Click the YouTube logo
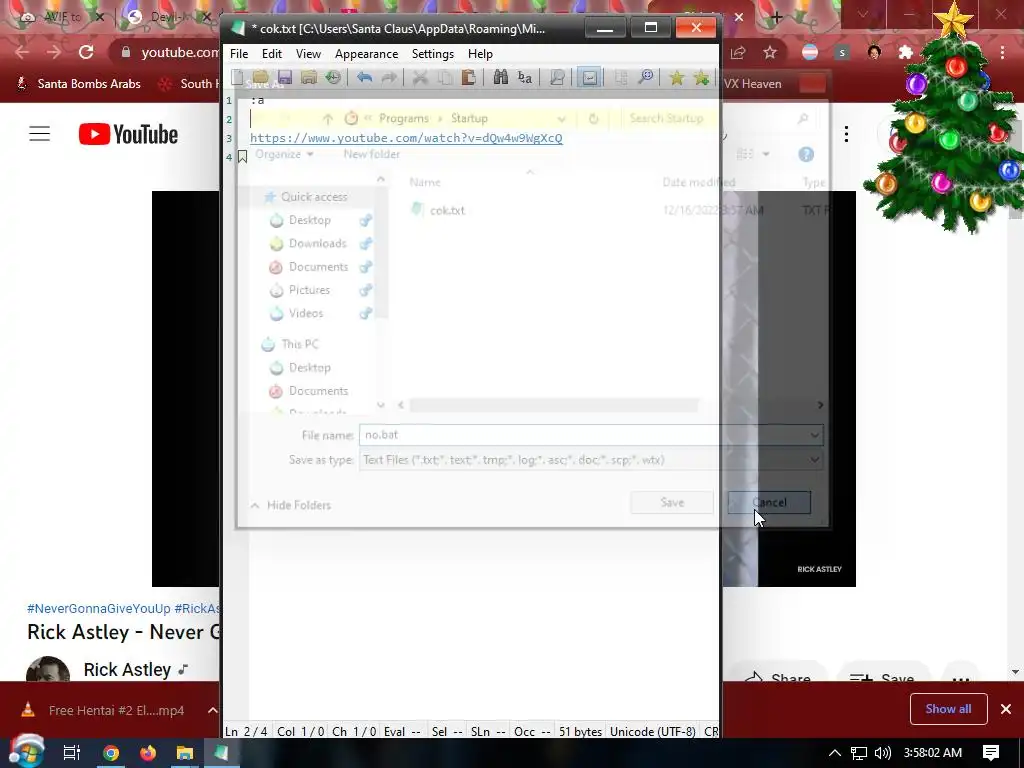 pos(128,134)
